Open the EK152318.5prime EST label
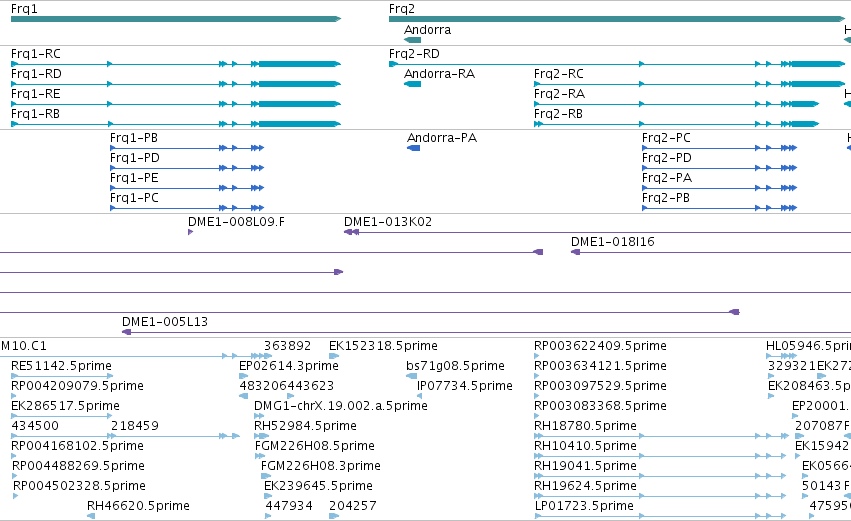The image size is (851, 521). click(x=383, y=346)
